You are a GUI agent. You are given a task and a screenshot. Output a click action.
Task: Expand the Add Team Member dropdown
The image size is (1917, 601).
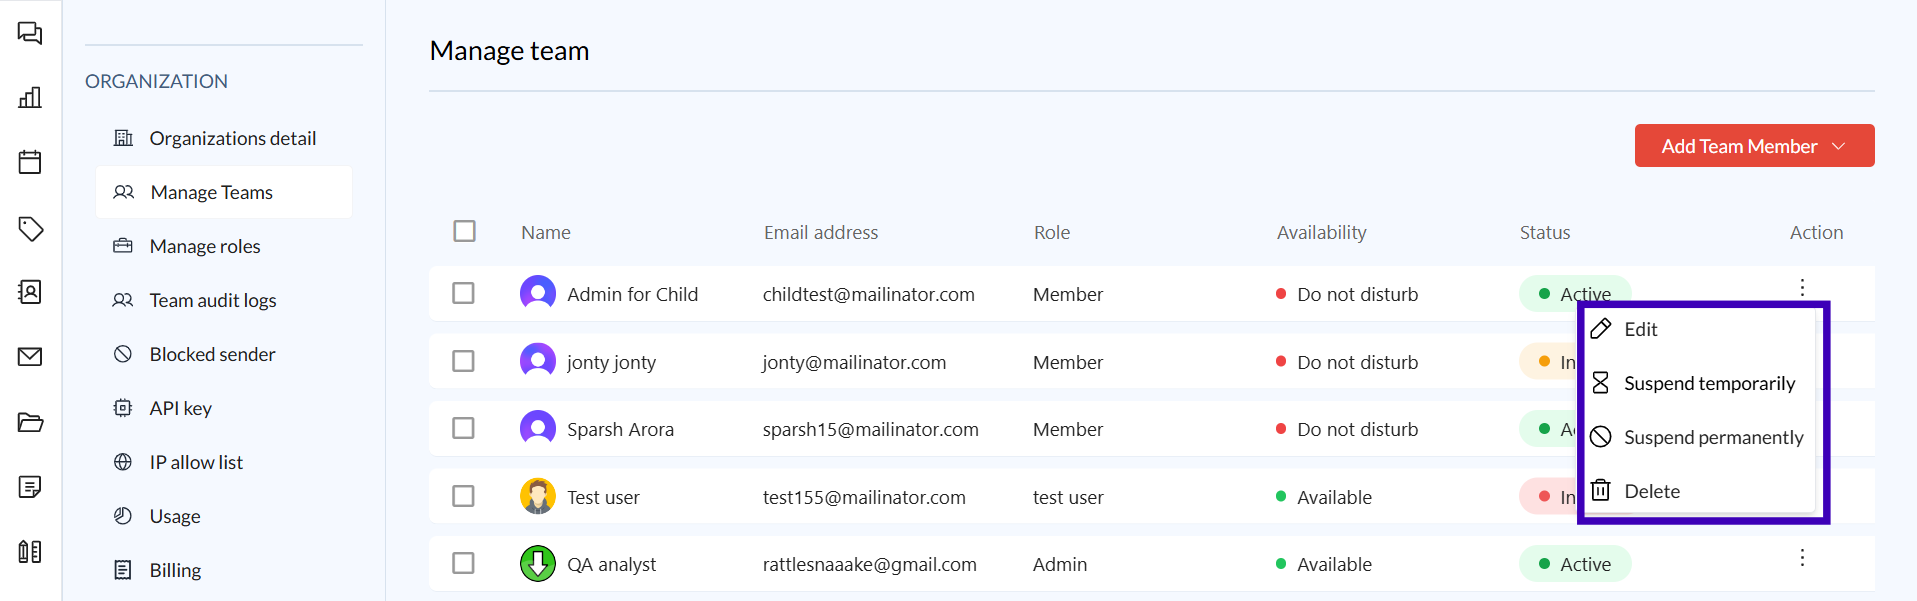[1753, 146]
